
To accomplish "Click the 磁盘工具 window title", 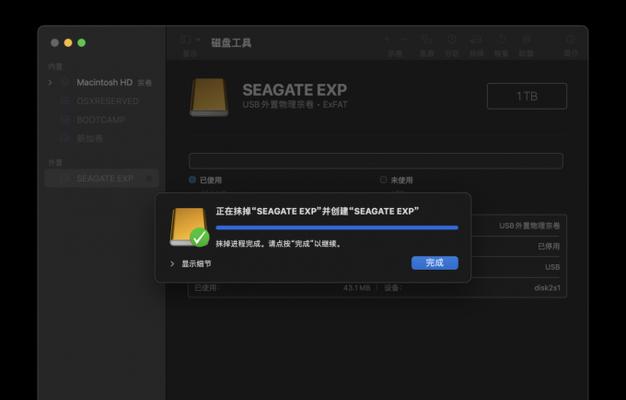I will coord(231,43).
